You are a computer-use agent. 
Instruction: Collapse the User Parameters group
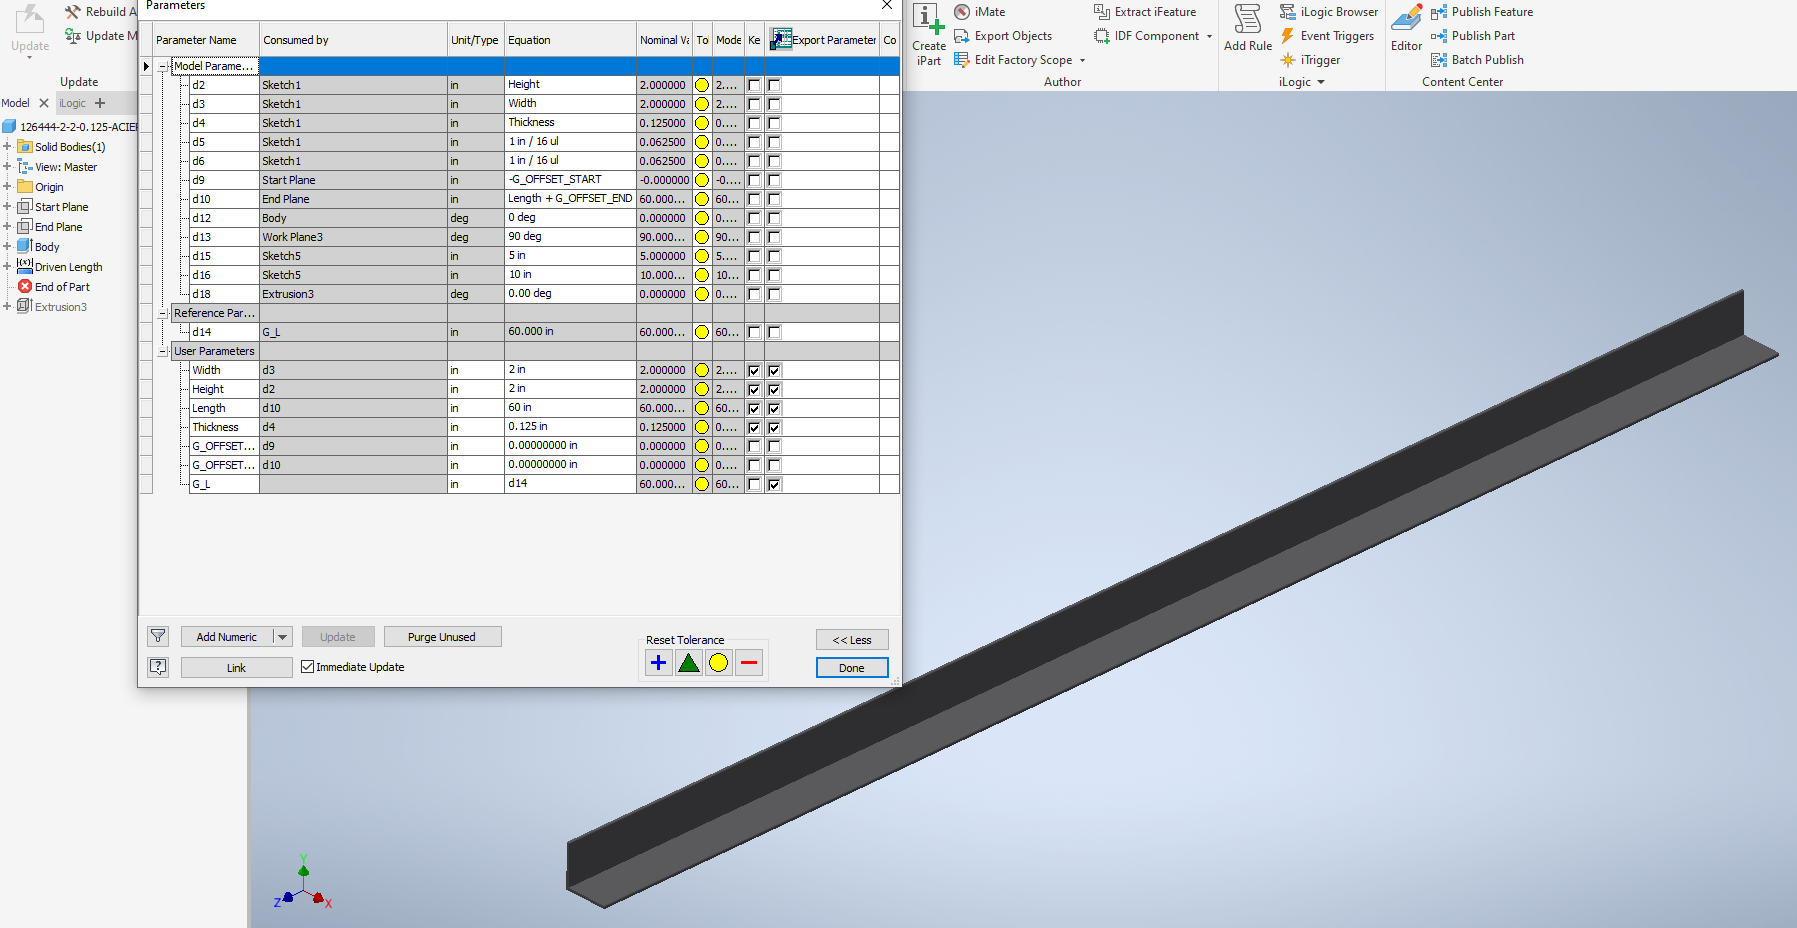[x=162, y=351]
